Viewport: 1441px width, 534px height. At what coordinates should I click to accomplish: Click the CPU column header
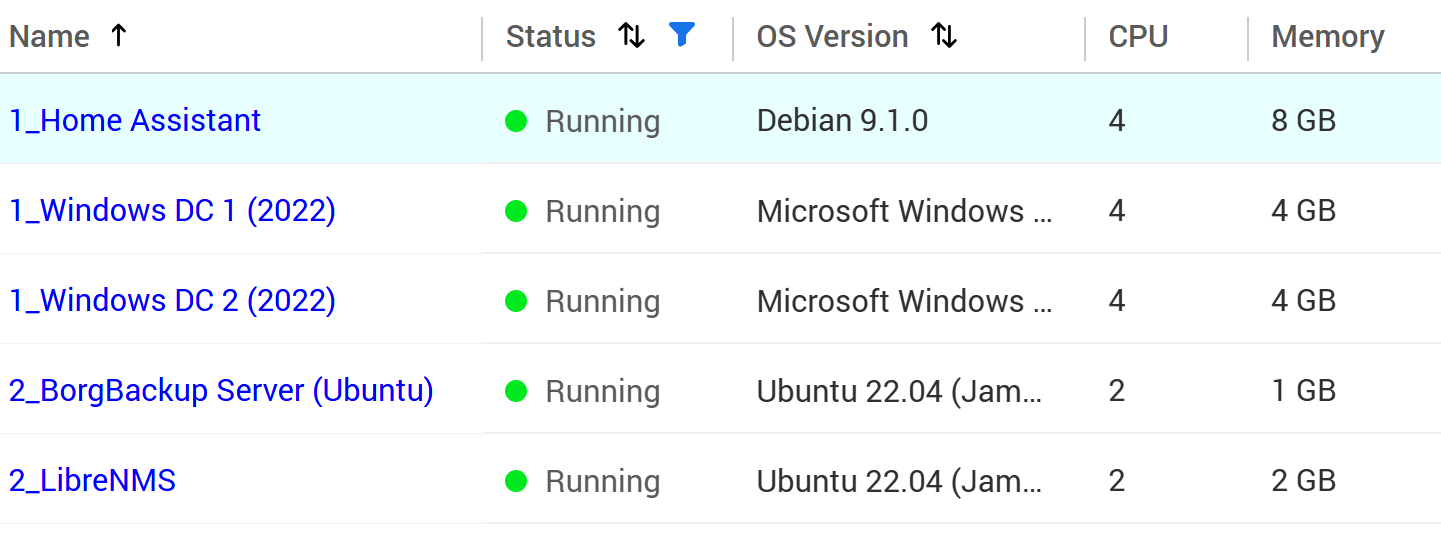(1138, 37)
